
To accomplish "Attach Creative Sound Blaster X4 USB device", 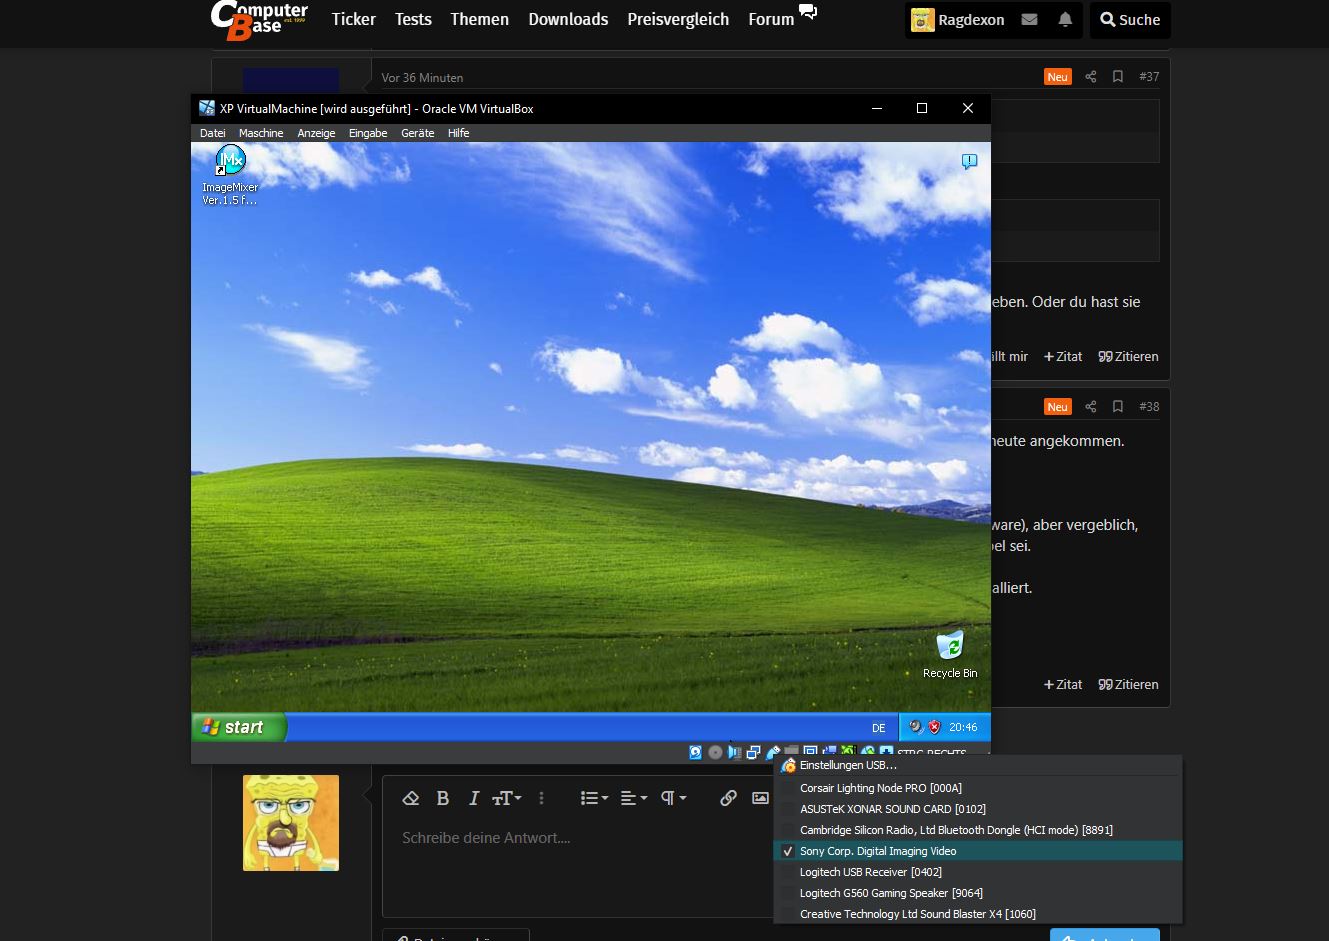I will (979, 914).
